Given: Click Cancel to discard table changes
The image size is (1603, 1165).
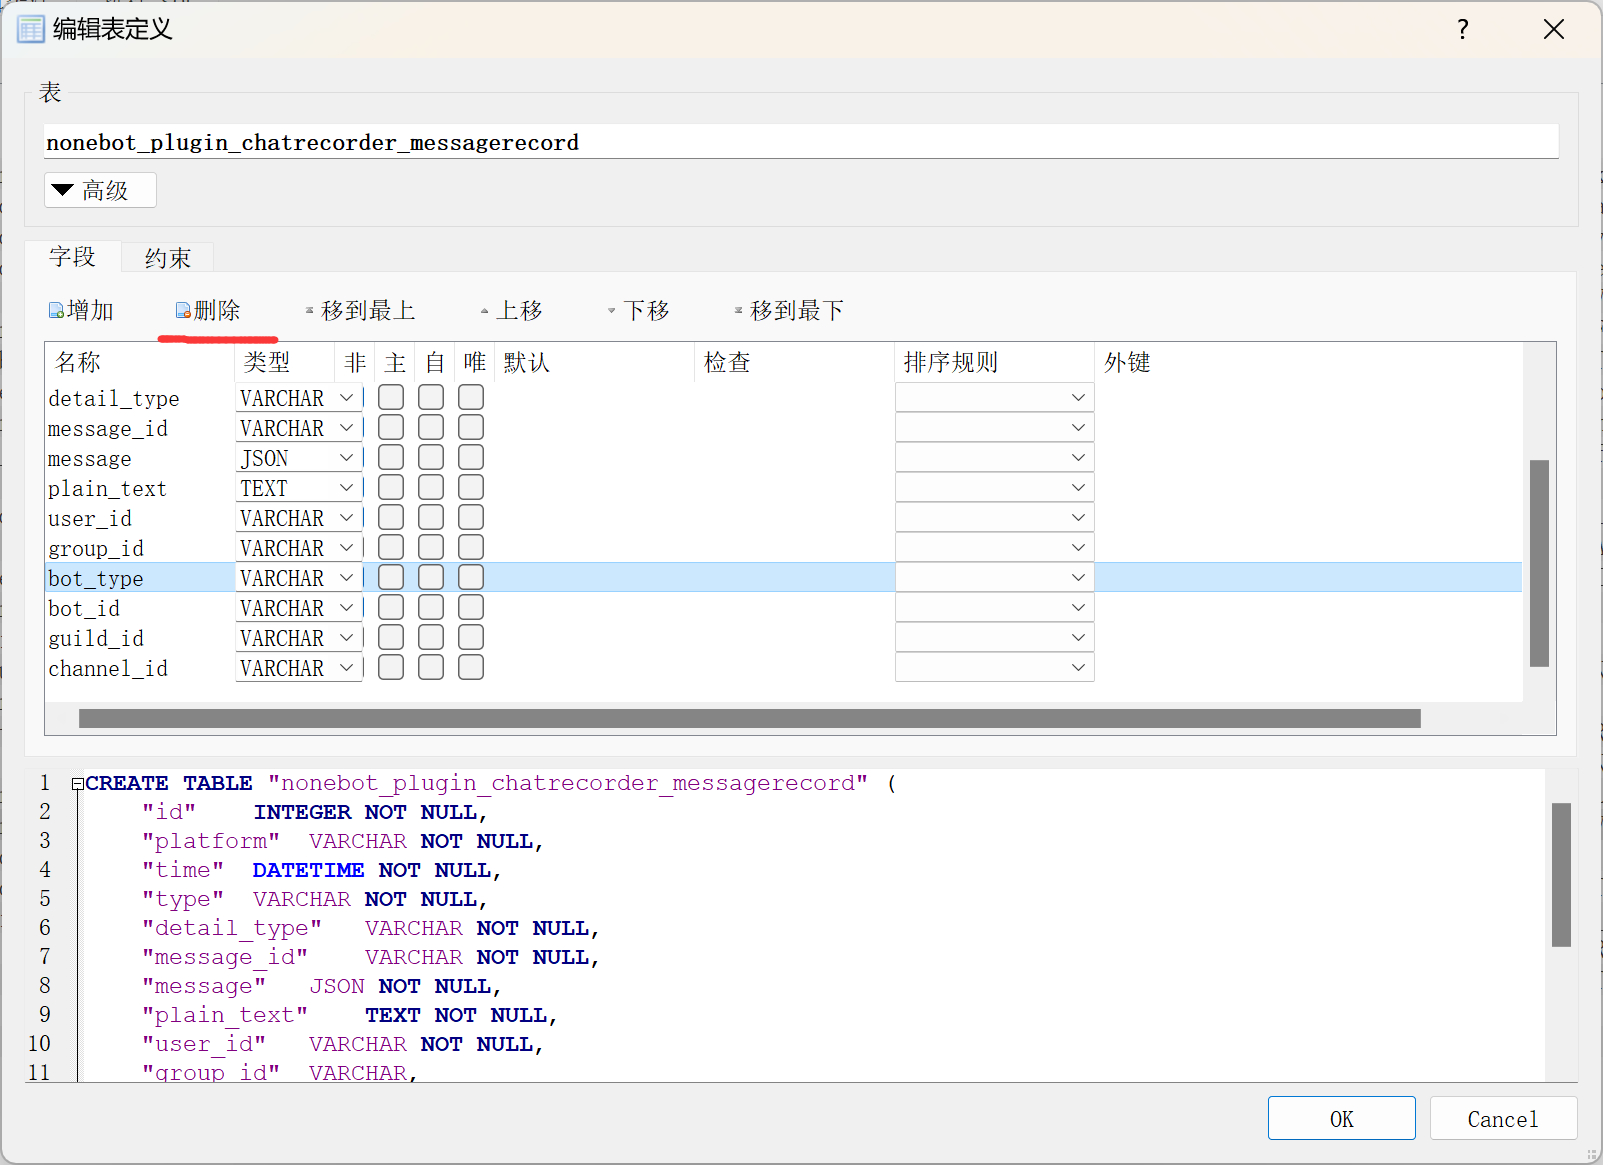Looking at the screenshot, I should click(1503, 1118).
